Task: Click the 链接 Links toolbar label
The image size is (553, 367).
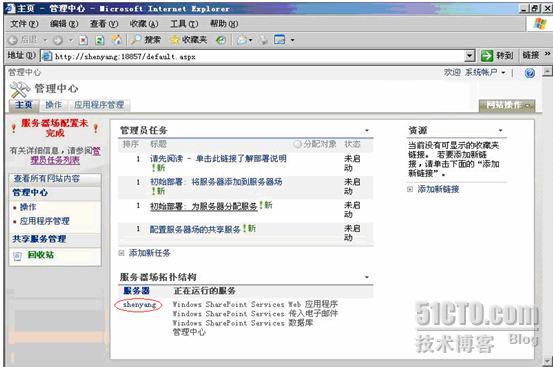Action: coord(530,55)
